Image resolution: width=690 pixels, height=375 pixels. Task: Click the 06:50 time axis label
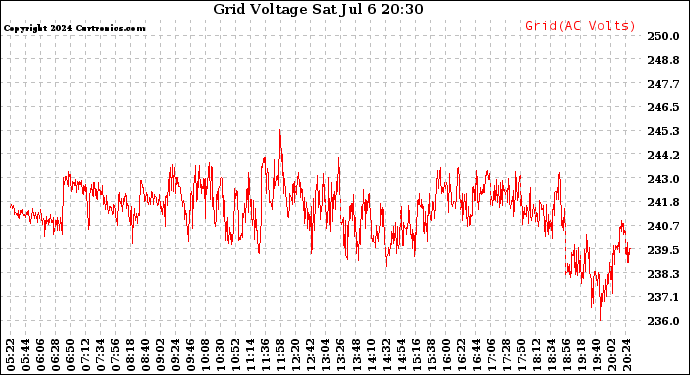70,355
